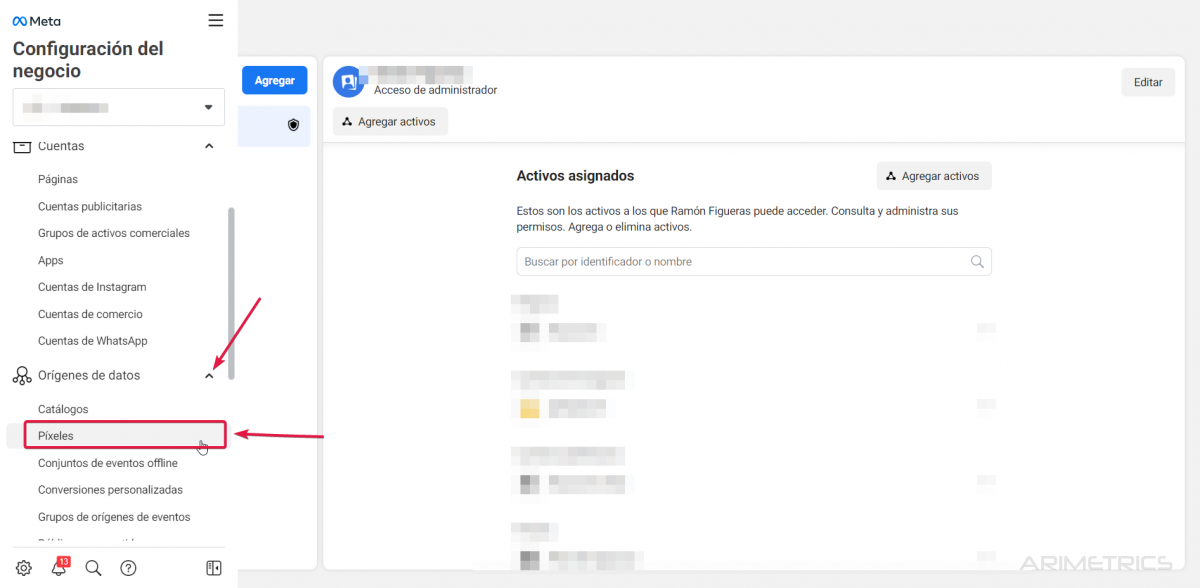Open Páginas in the sidebar
This screenshot has width=1200, height=588.
(x=58, y=179)
